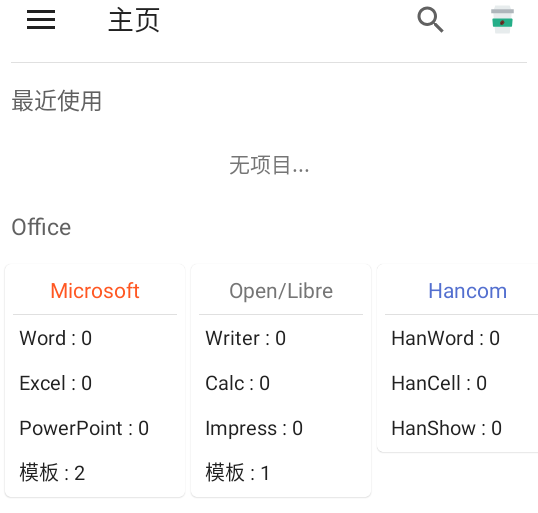Select the 主页 title text

(x=134, y=20)
